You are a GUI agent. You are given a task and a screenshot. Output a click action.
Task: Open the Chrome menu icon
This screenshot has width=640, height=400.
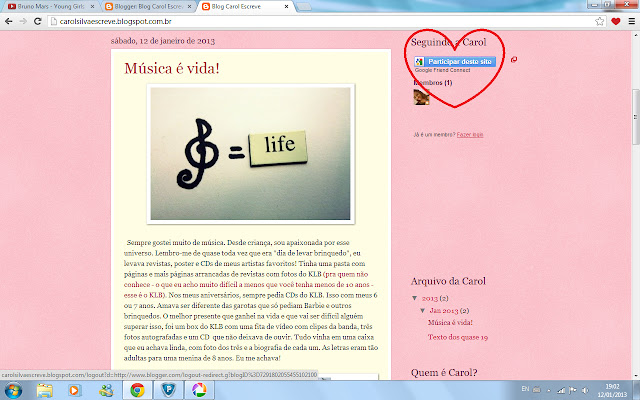[631, 21]
